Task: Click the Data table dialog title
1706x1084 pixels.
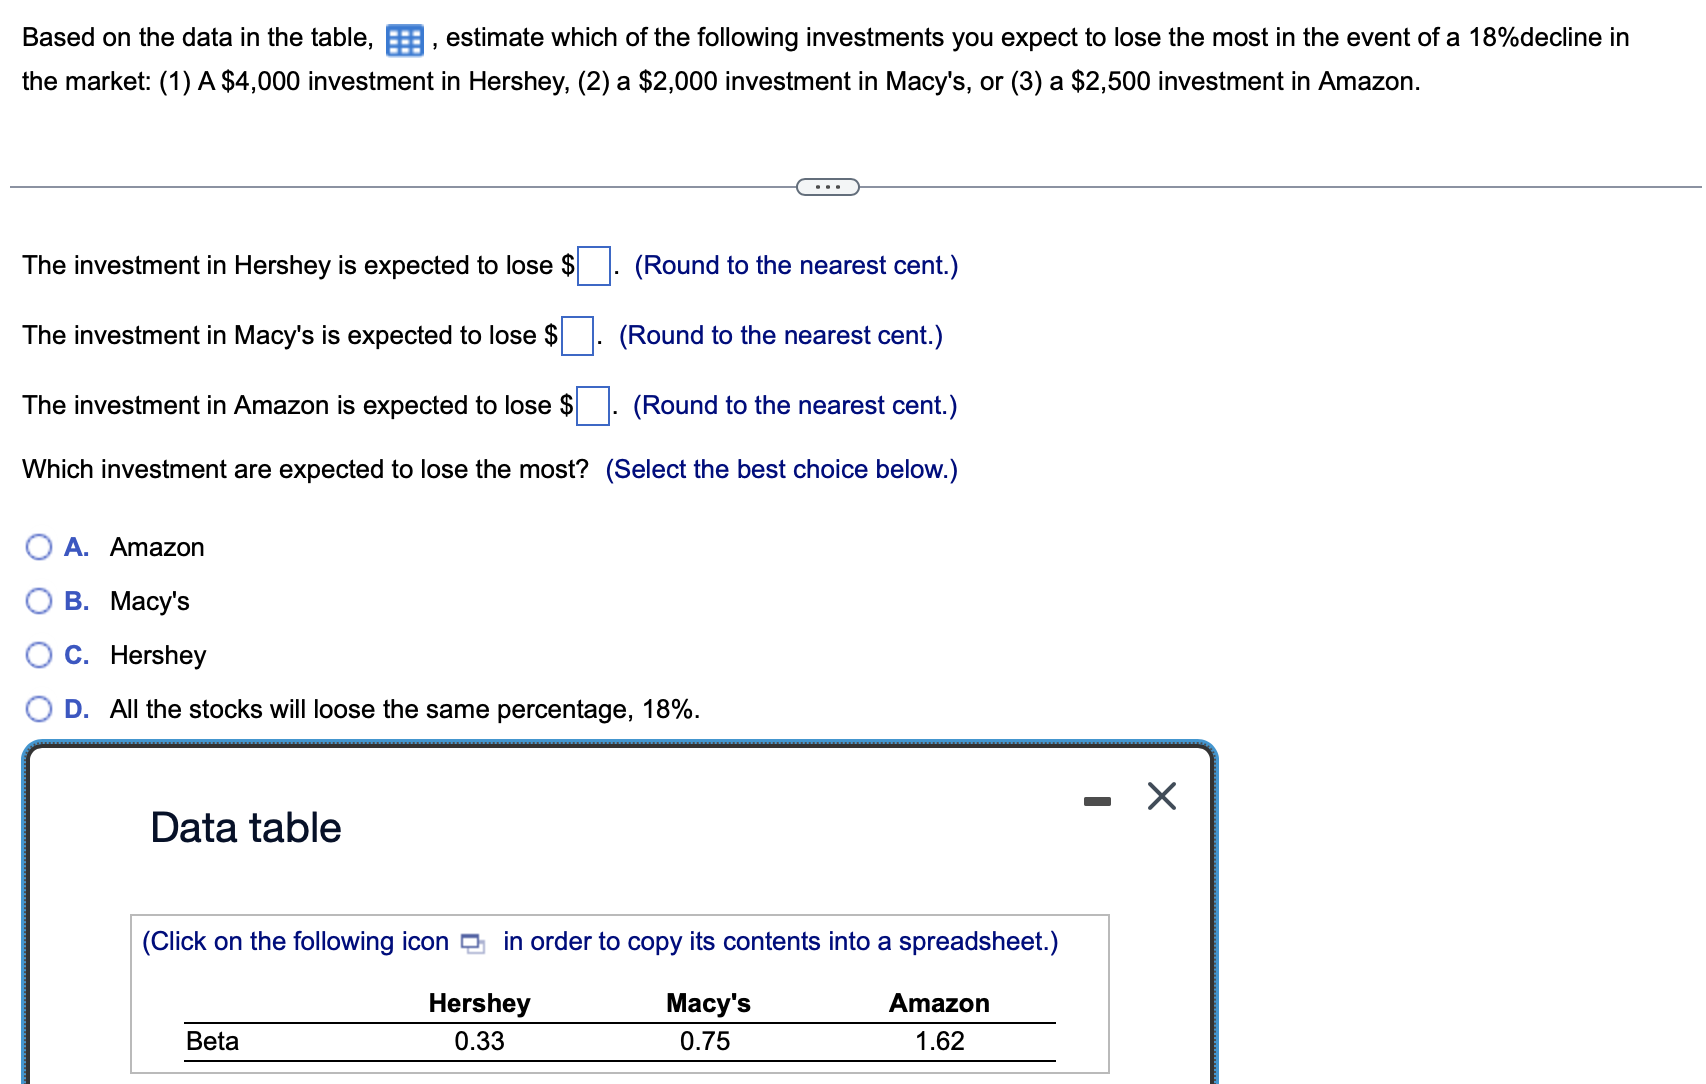Action: [244, 827]
